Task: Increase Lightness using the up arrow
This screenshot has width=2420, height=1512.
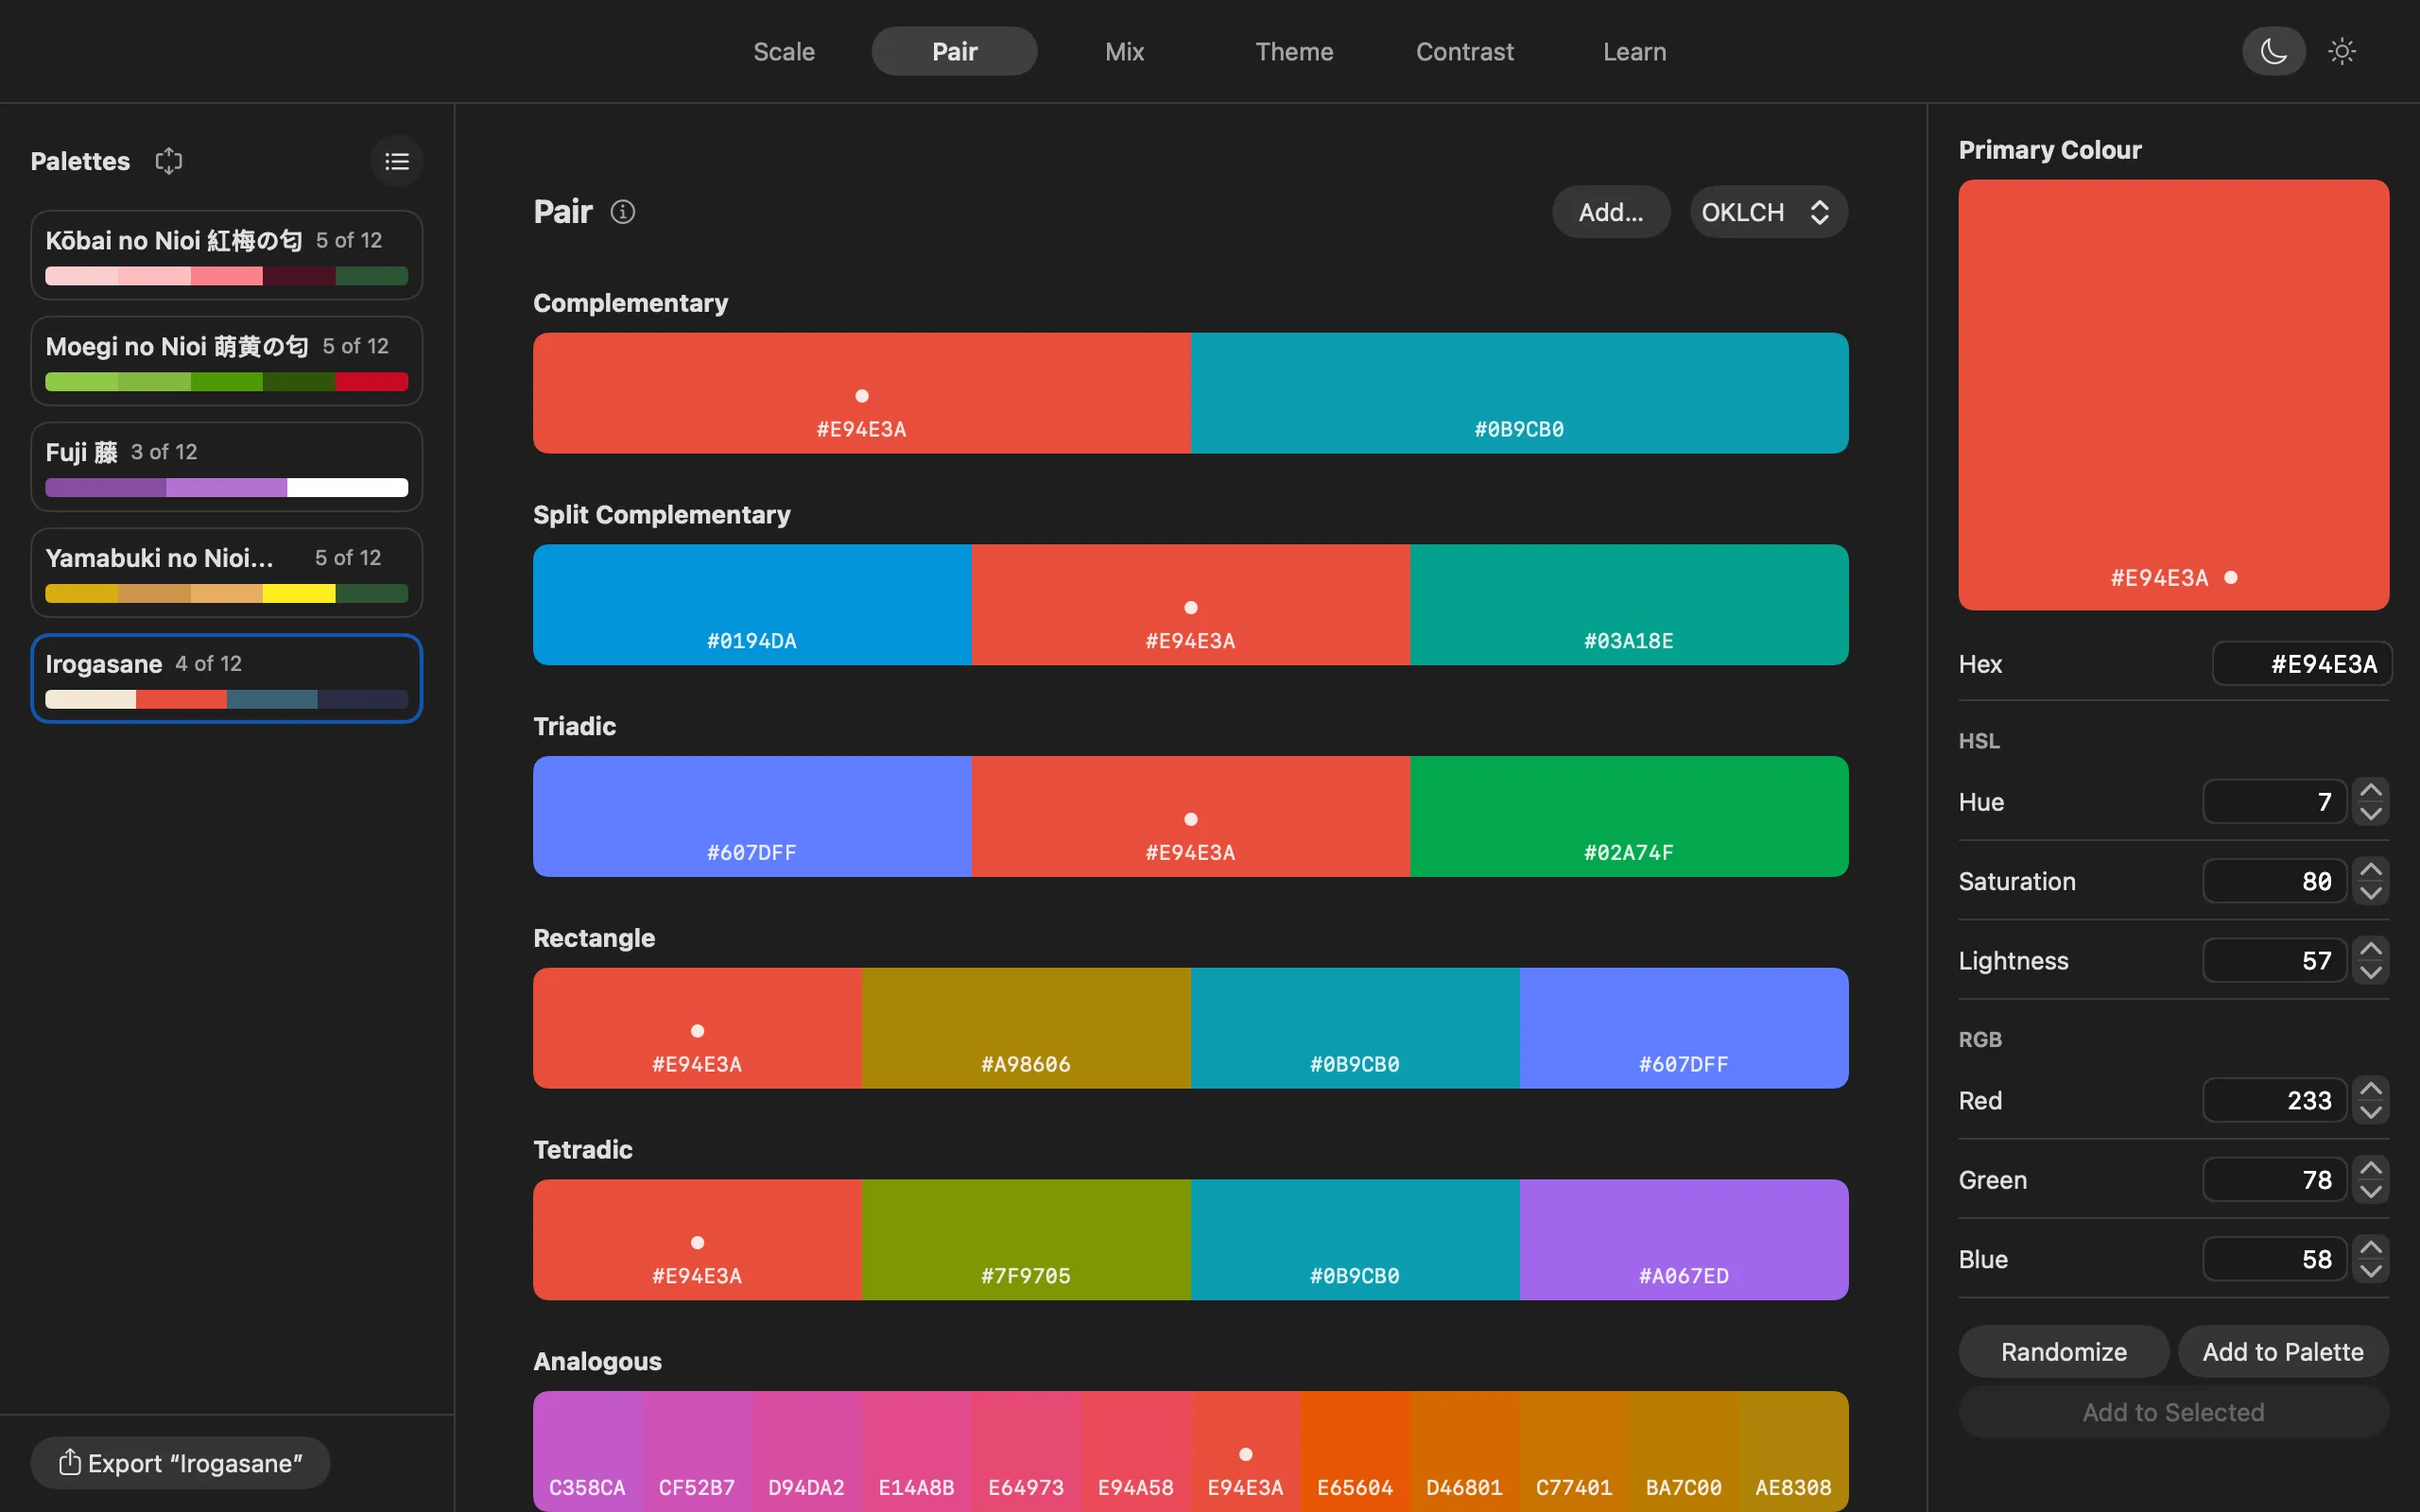Action: click(x=2371, y=948)
